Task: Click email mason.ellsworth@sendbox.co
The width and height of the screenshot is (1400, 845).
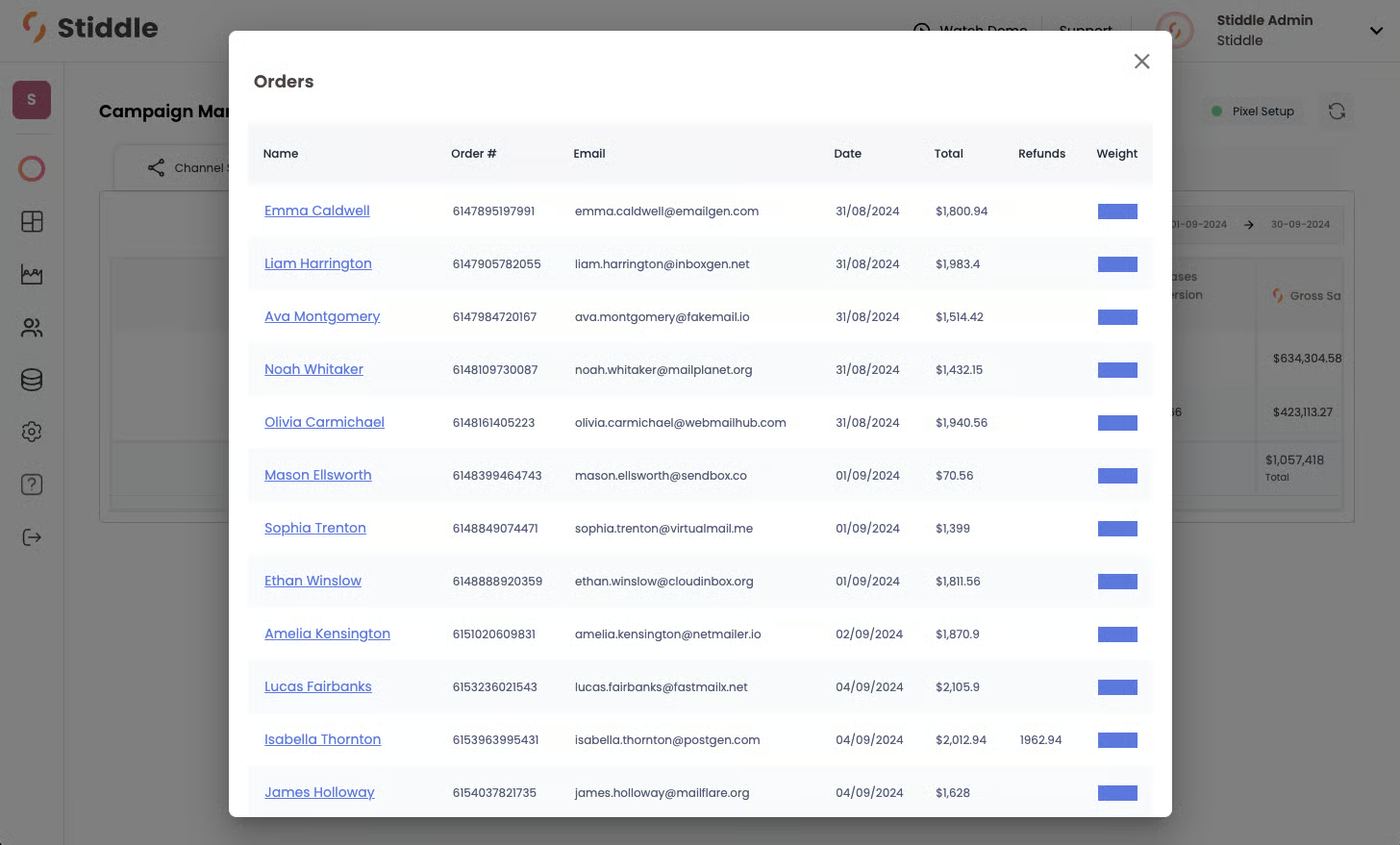Action: [x=661, y=476]
